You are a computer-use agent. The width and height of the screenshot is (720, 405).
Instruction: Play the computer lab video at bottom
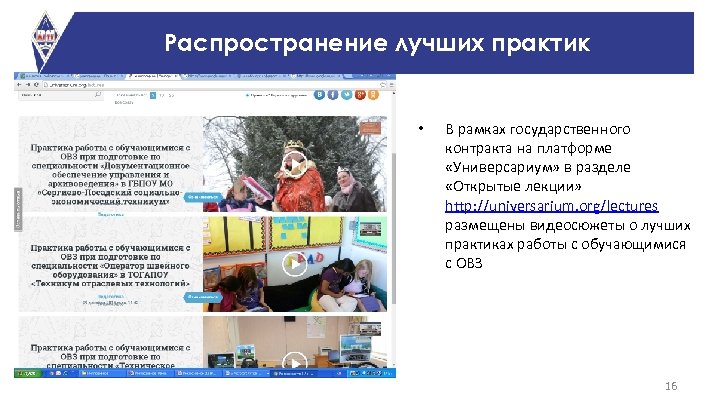(294, 361)
